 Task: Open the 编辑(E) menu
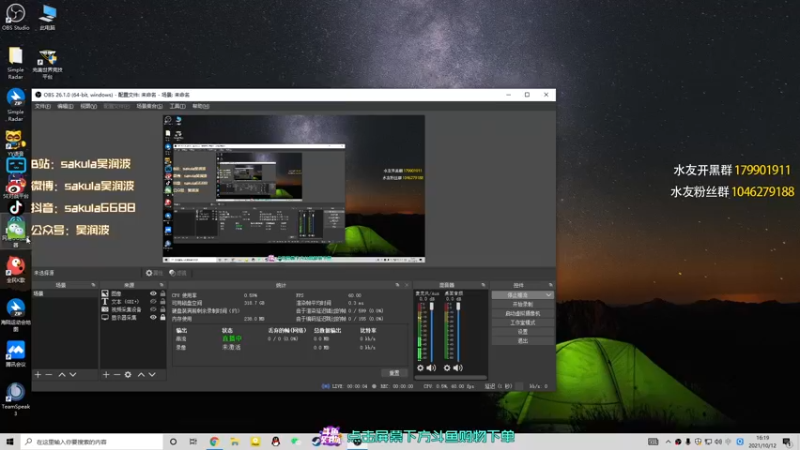coord(65,106)
